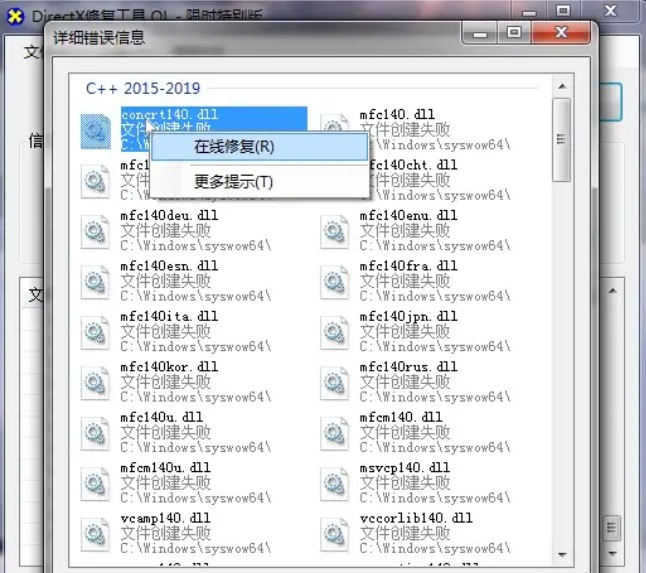646x573 pixels.
Task: Select the mfc140esn.dll file icon
Action: tap(95, 282)
